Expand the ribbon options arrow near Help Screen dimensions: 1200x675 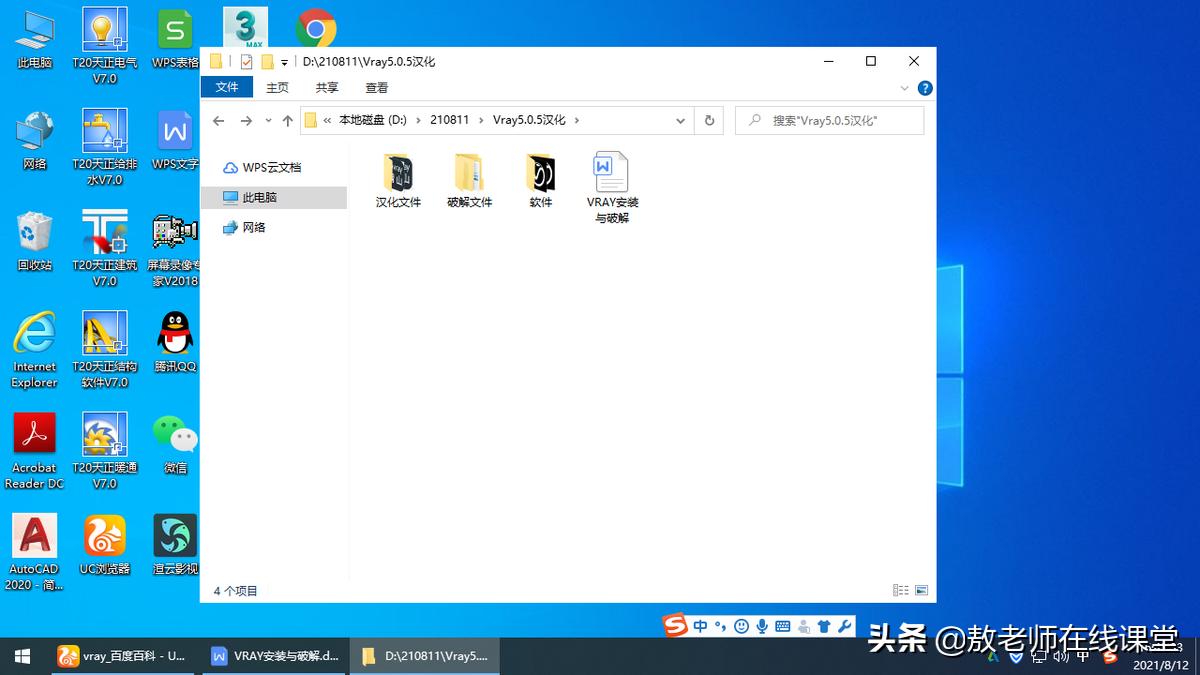click(903, 88)
